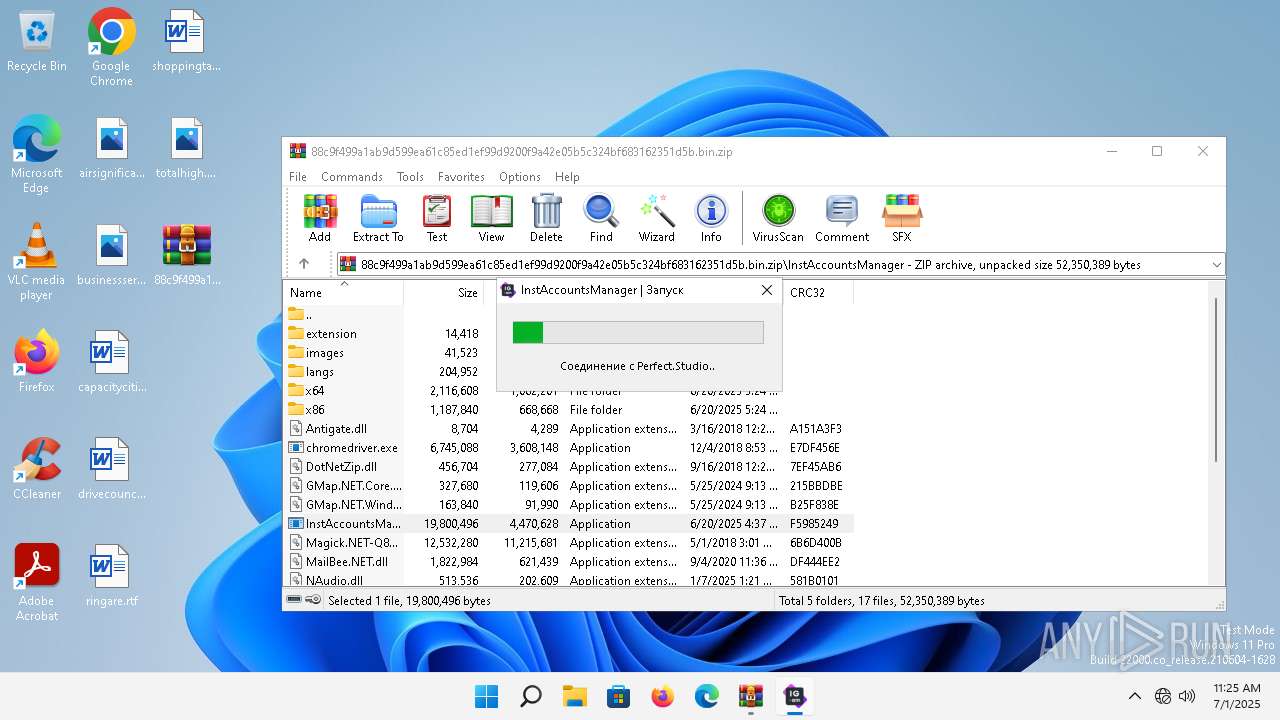Viewport: 1280px width, 720px height.
Task: Open the Options menu
Action: click(x=520, y=176)
